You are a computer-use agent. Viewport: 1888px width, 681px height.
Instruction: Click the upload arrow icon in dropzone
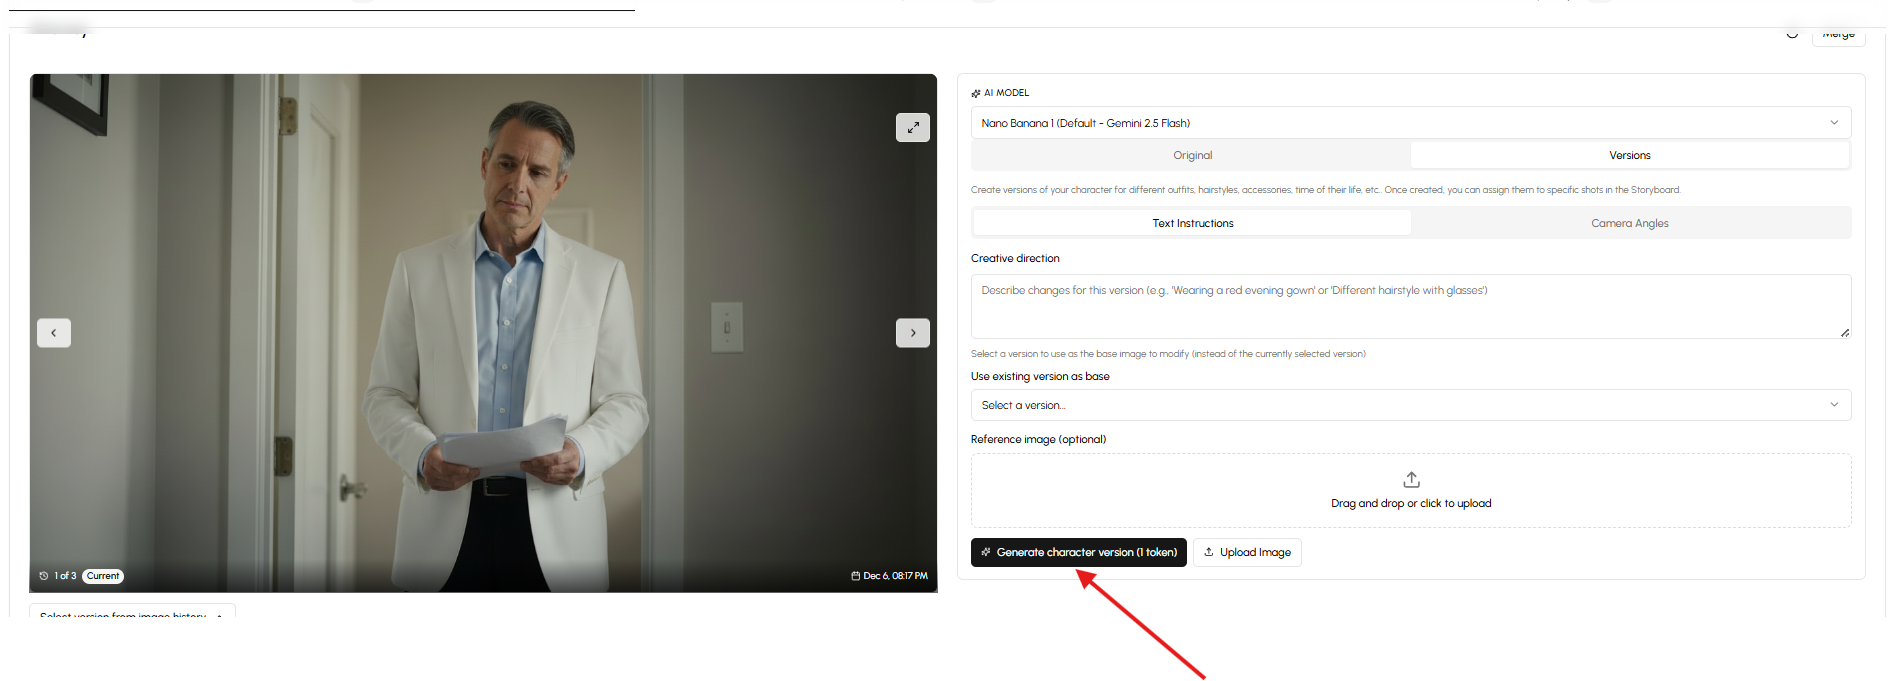point(1411,480)
